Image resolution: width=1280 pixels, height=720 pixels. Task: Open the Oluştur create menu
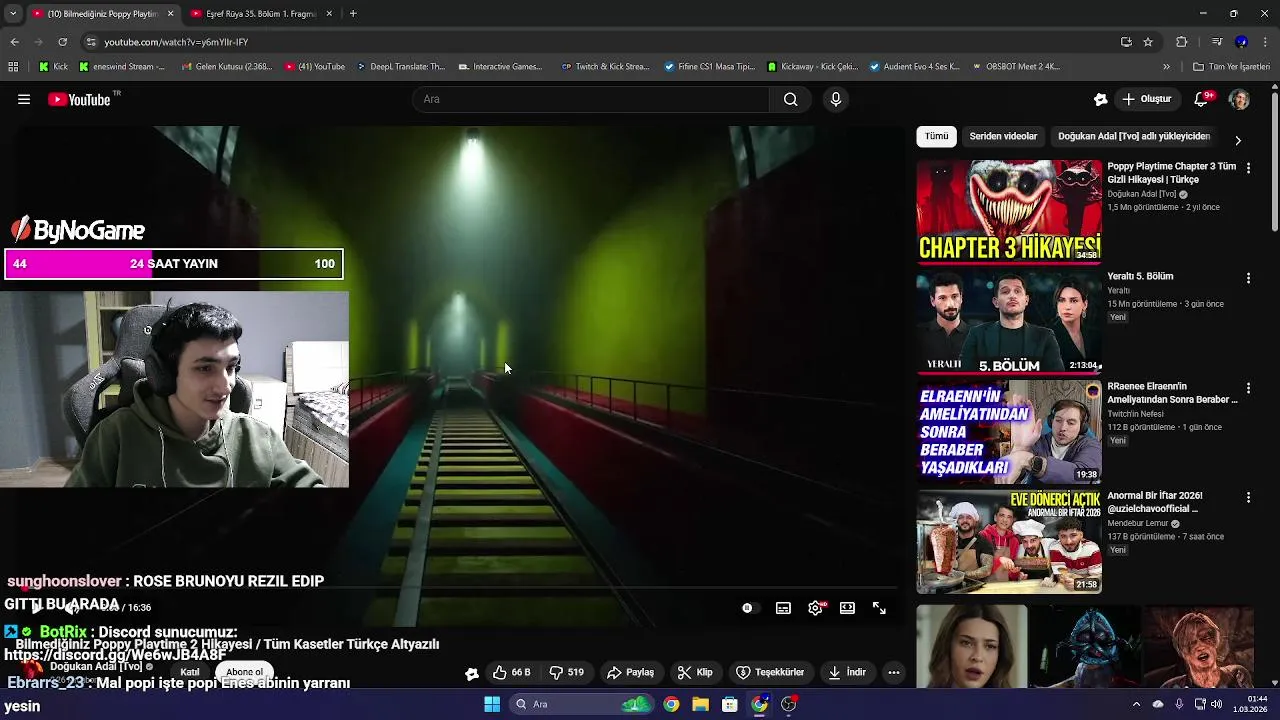click(x=1147, y=99)
